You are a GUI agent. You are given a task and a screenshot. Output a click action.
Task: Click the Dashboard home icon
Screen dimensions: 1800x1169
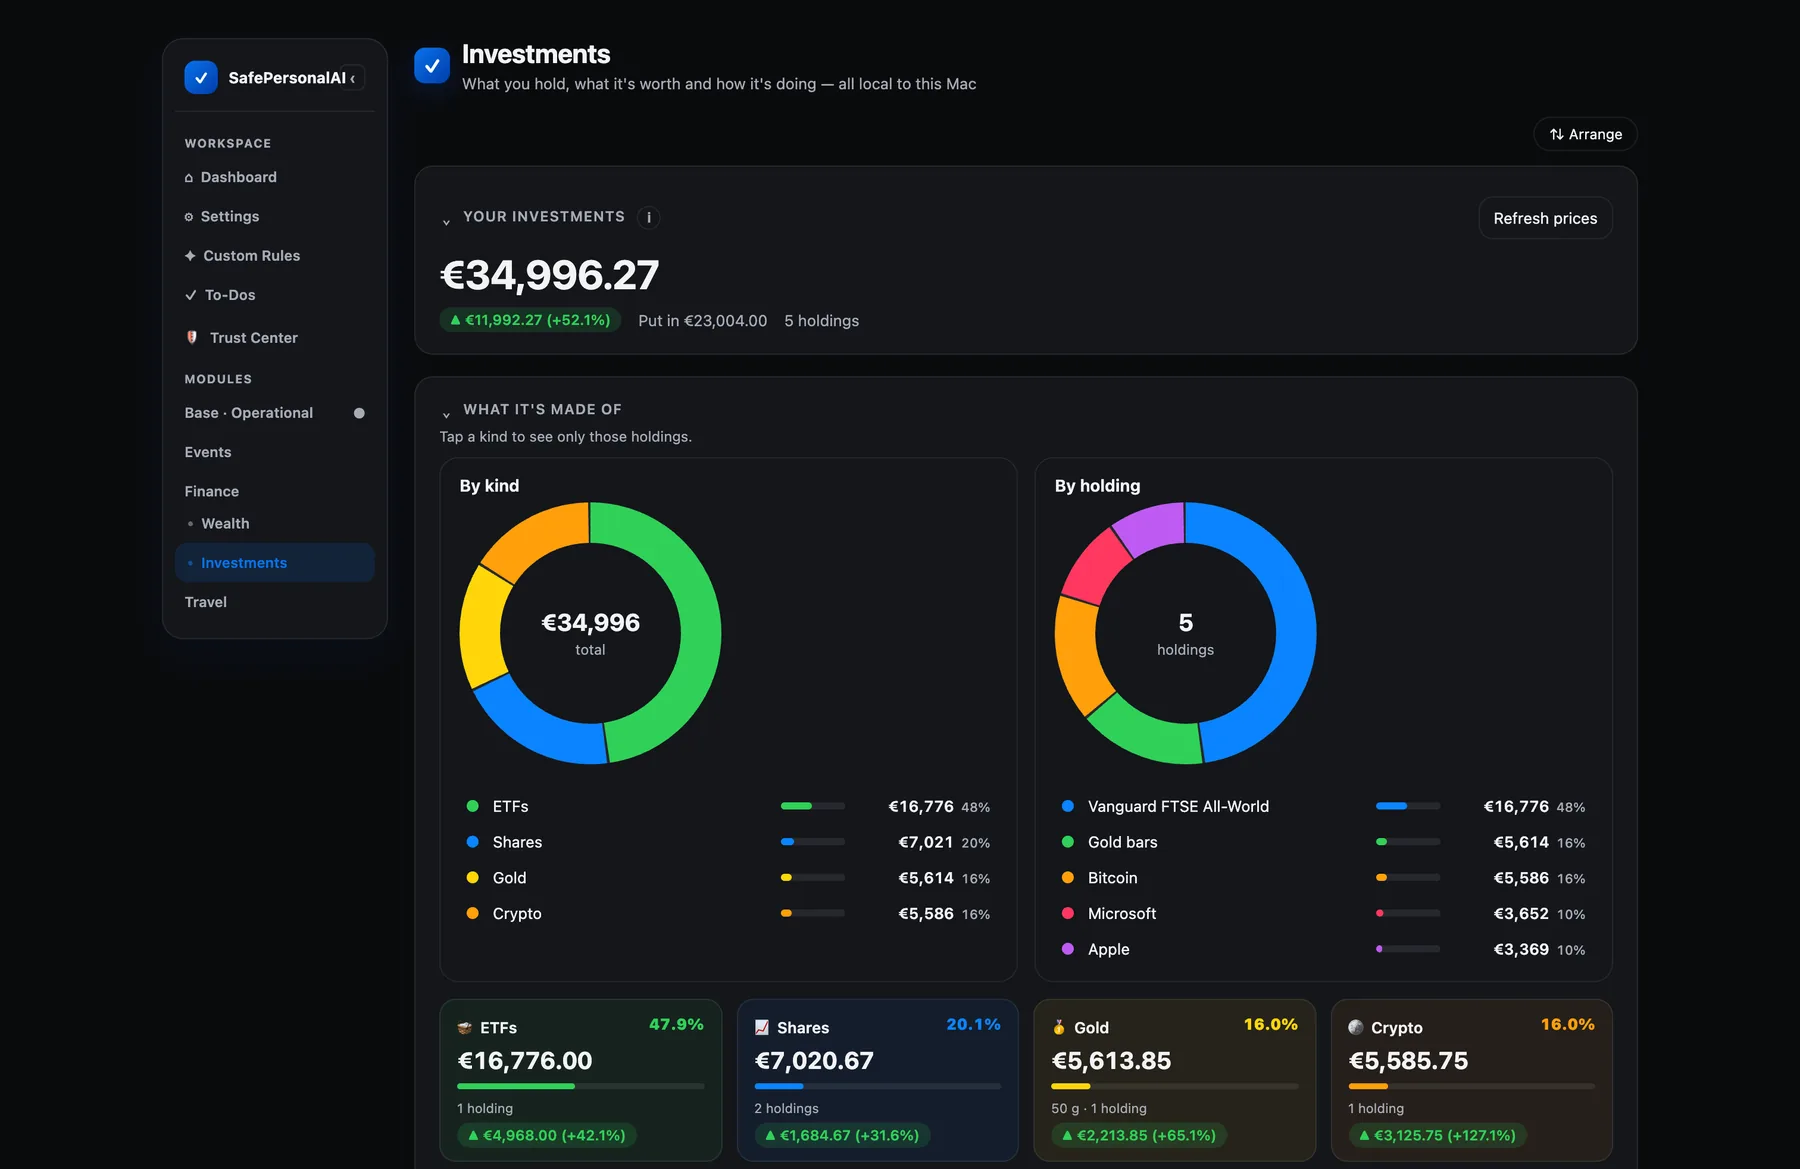point(189,178)
